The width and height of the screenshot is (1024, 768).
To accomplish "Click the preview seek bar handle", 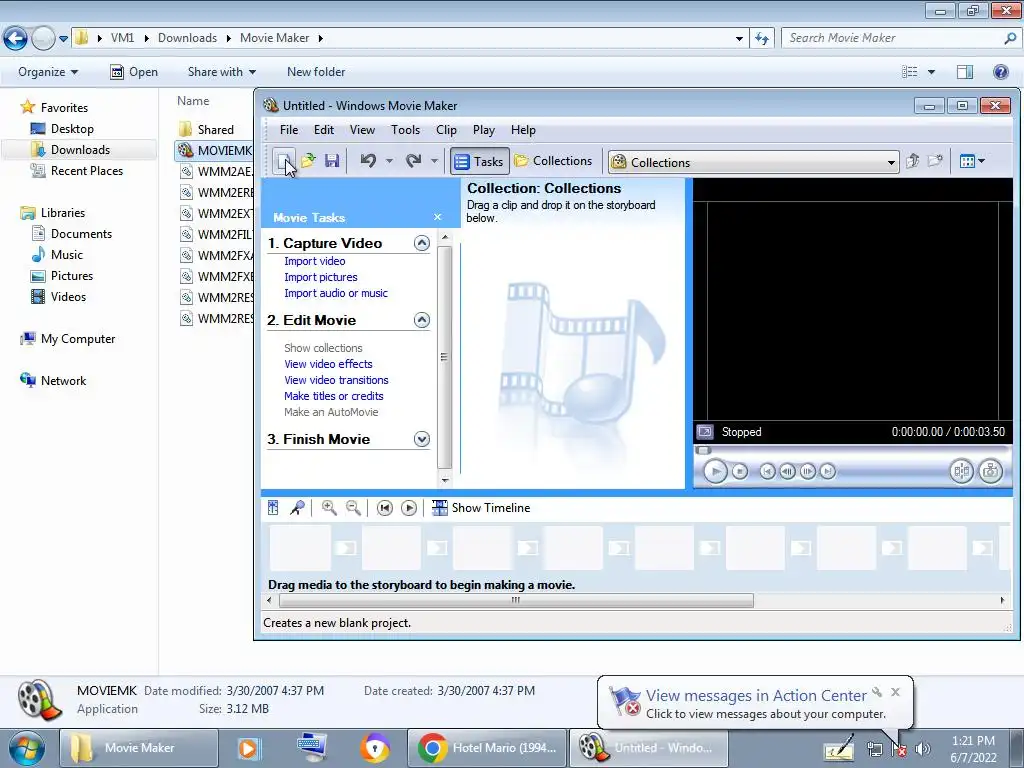I will click(703, 450).
